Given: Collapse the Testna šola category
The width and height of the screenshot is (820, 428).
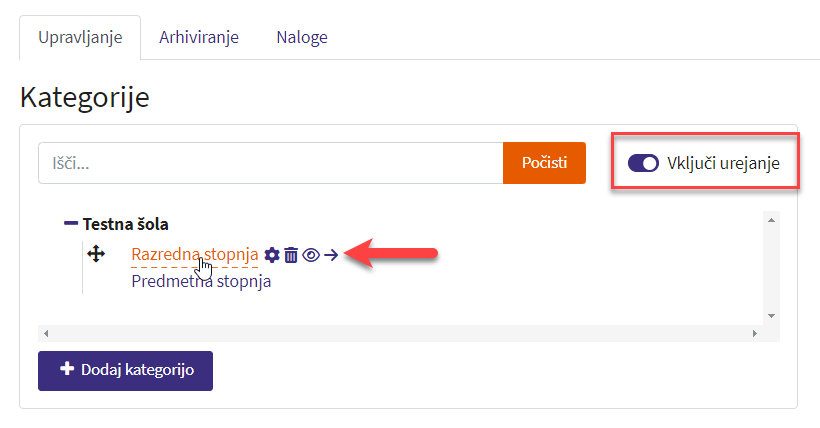Looking at the screenshot, I should [x=70, y=224].
